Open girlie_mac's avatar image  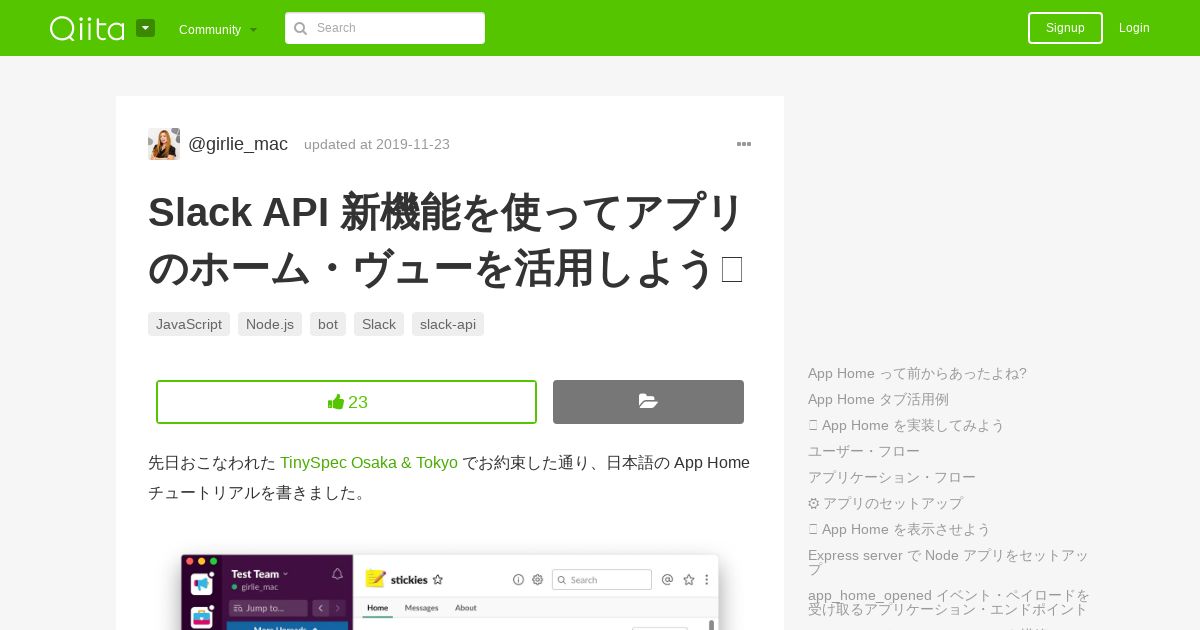coord(164,144)
